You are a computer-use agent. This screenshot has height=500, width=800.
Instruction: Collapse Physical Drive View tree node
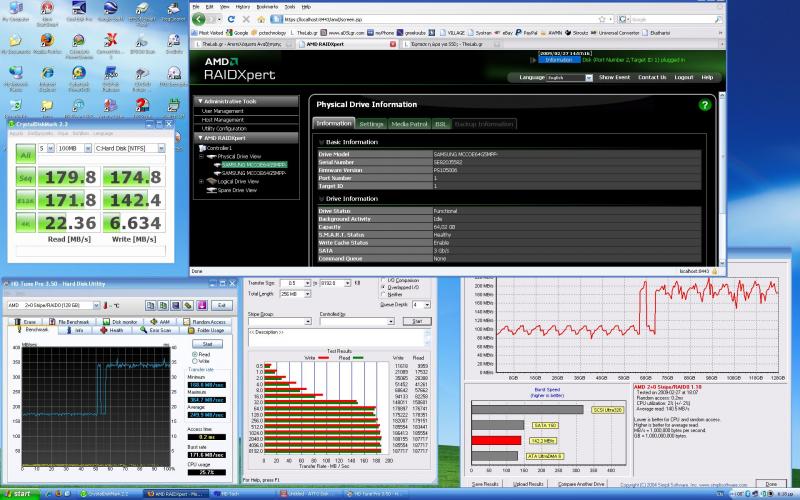click(202, 157)
